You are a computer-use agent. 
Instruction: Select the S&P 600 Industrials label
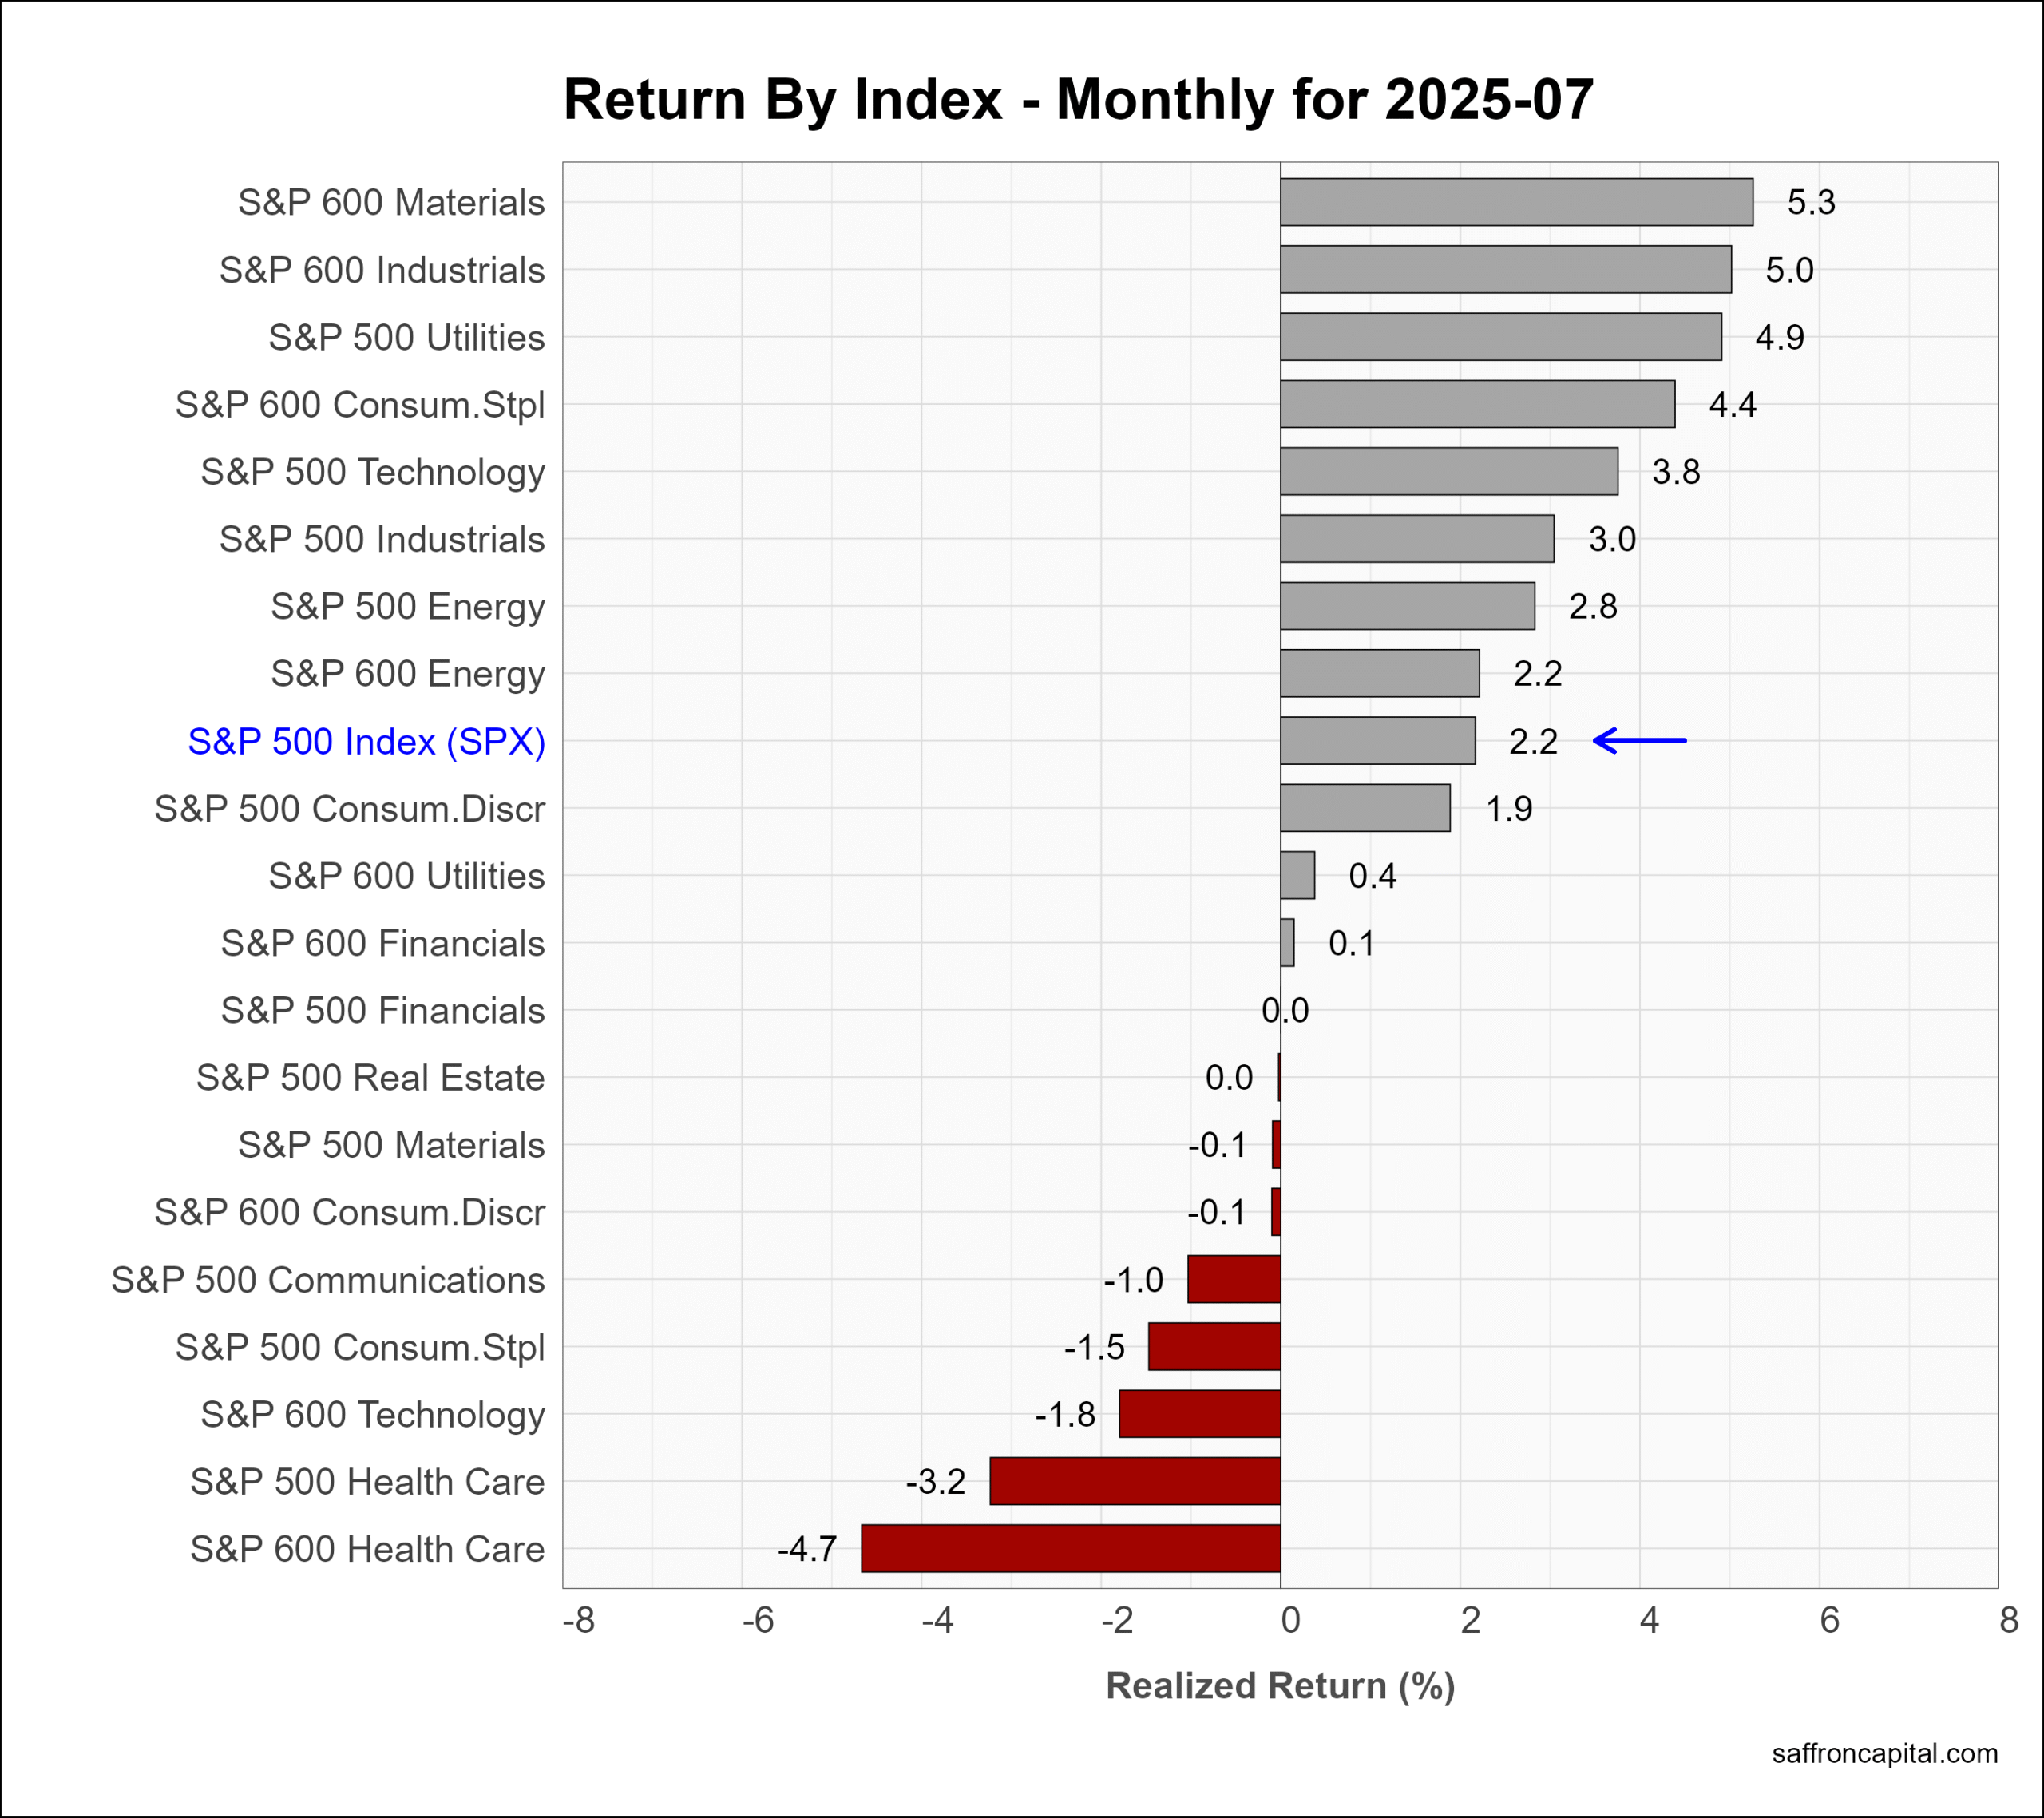[x=382, y=270]
